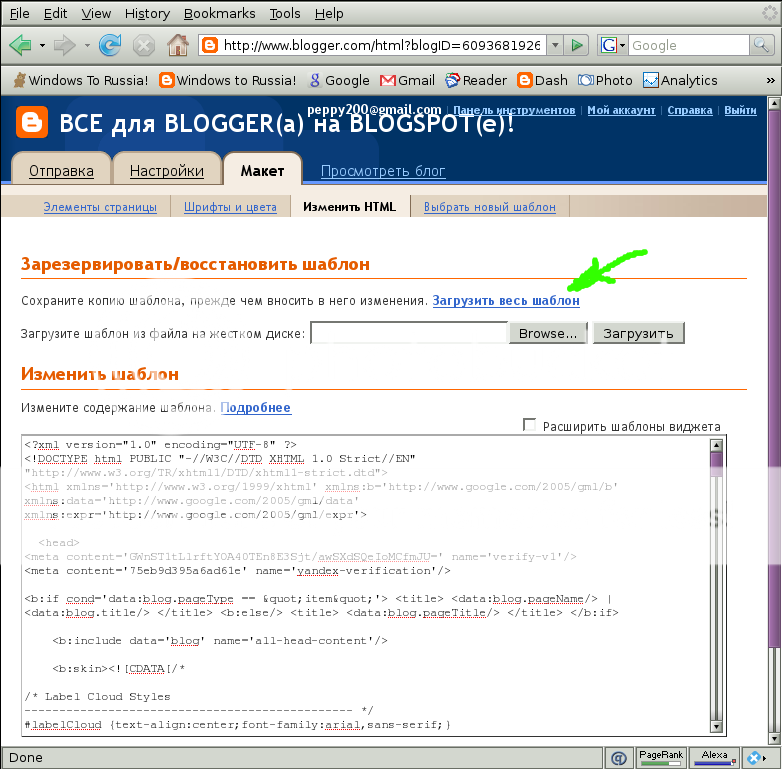Click Выйти logout link

[740, 110]
